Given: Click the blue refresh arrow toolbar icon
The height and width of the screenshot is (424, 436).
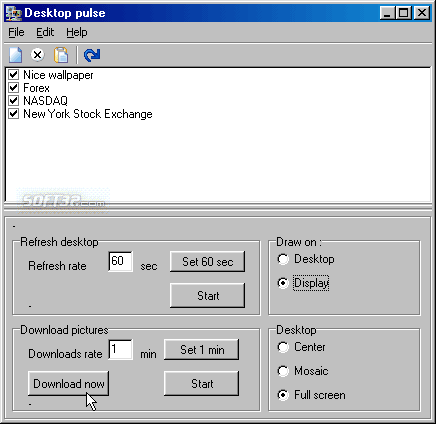Looking at the screenshot, I should point(92,55).
